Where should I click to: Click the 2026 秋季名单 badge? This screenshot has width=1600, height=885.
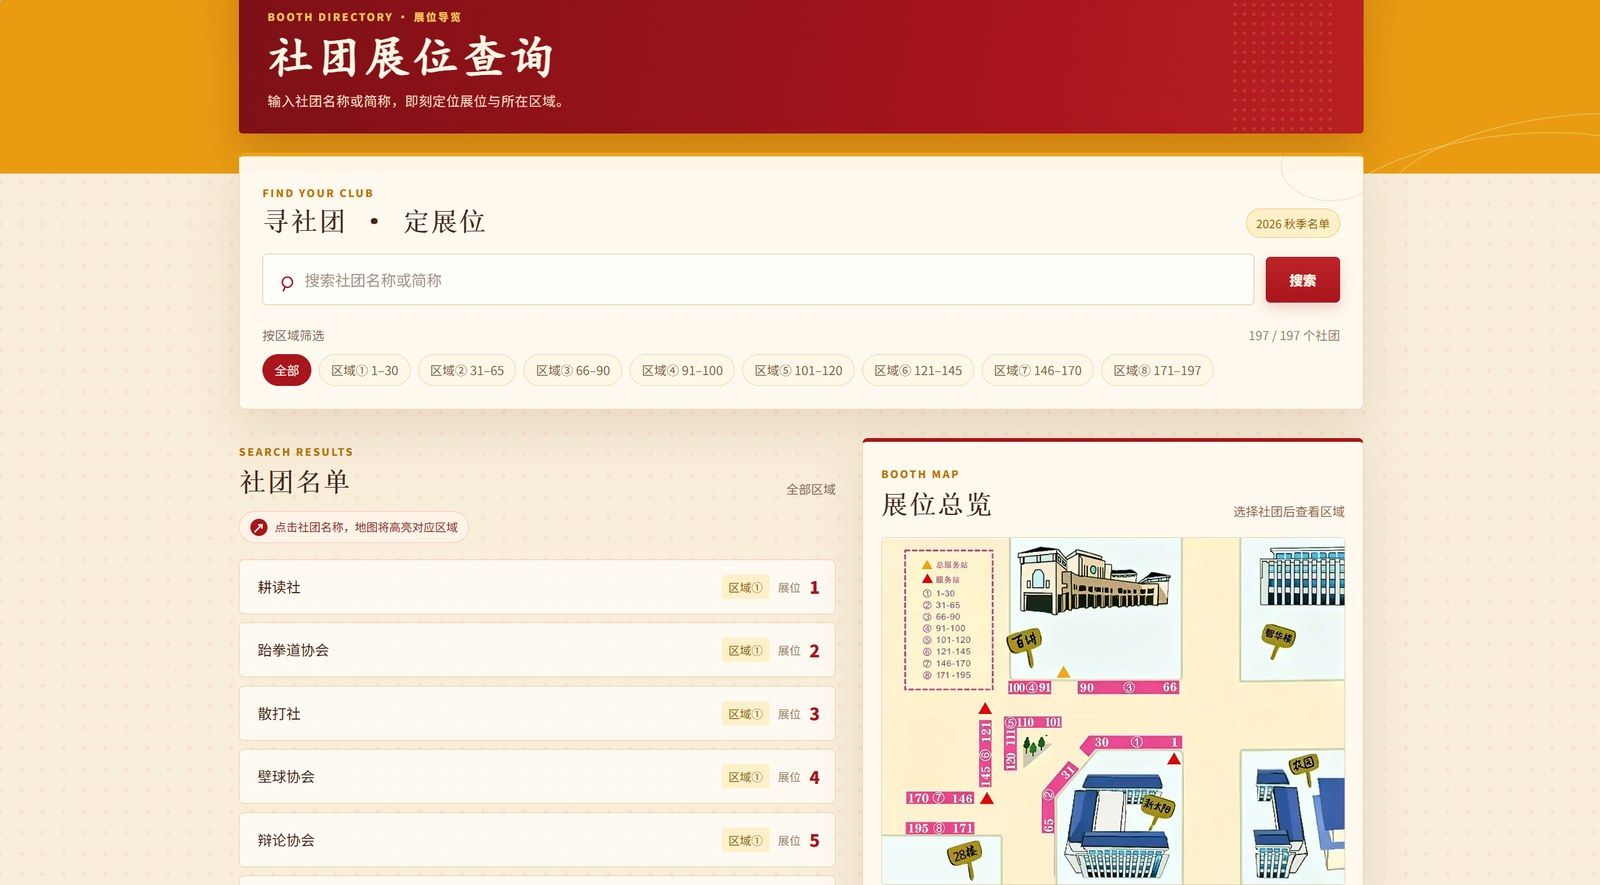pos(1293,224)
